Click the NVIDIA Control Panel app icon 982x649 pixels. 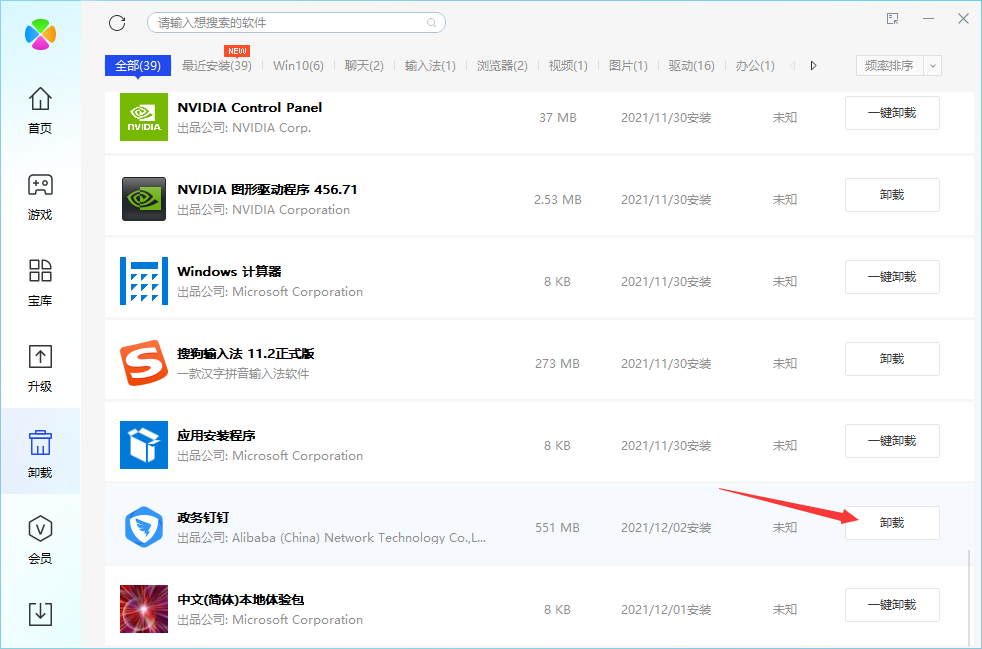(144, 117)
